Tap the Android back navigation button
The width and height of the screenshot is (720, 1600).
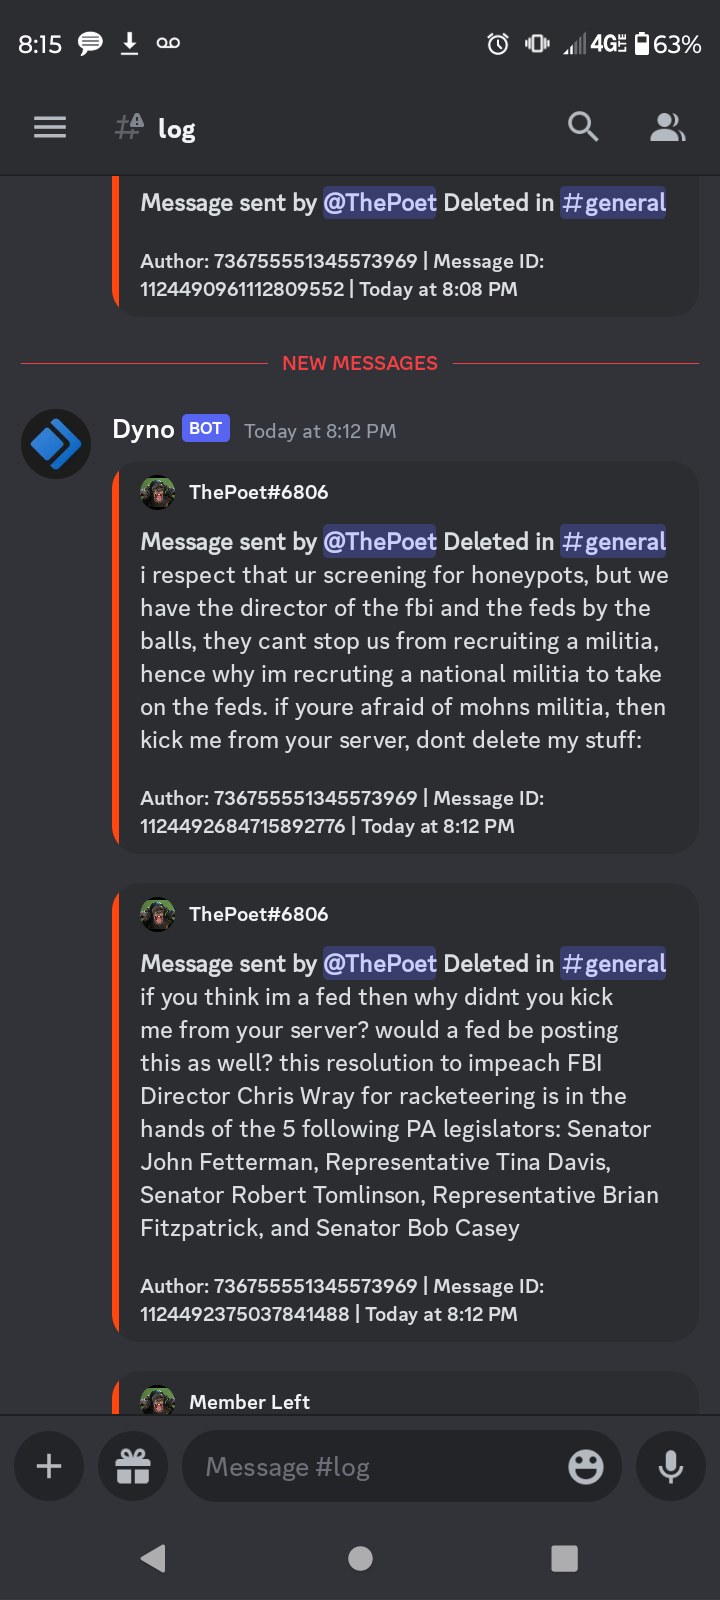[x=152, y=1558]
